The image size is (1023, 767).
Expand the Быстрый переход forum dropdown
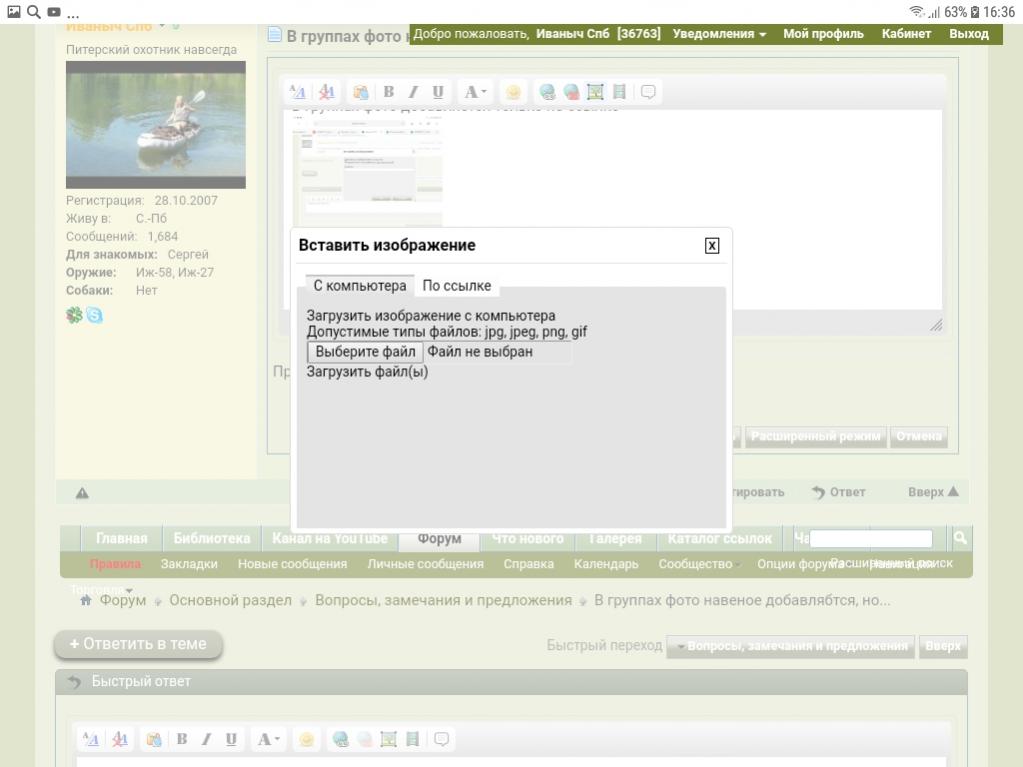point(790,646)
